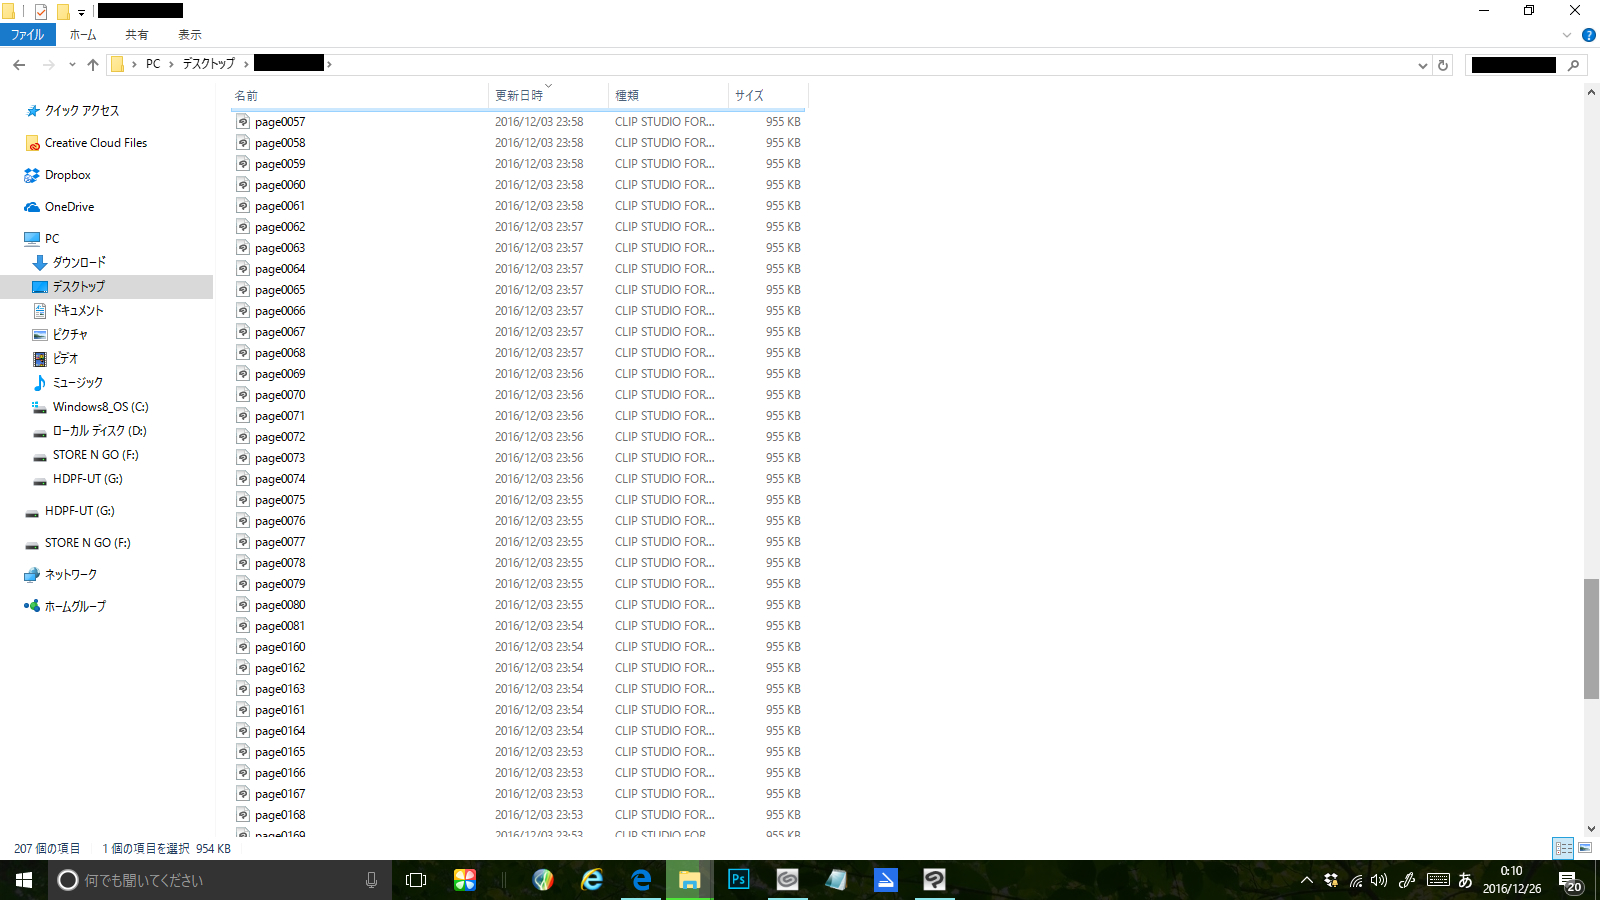Image resolution: width=1600 pixels, height=900 pixels.
Task: Expand the ribbon with chevron
Action: (x=1567, y=35)
